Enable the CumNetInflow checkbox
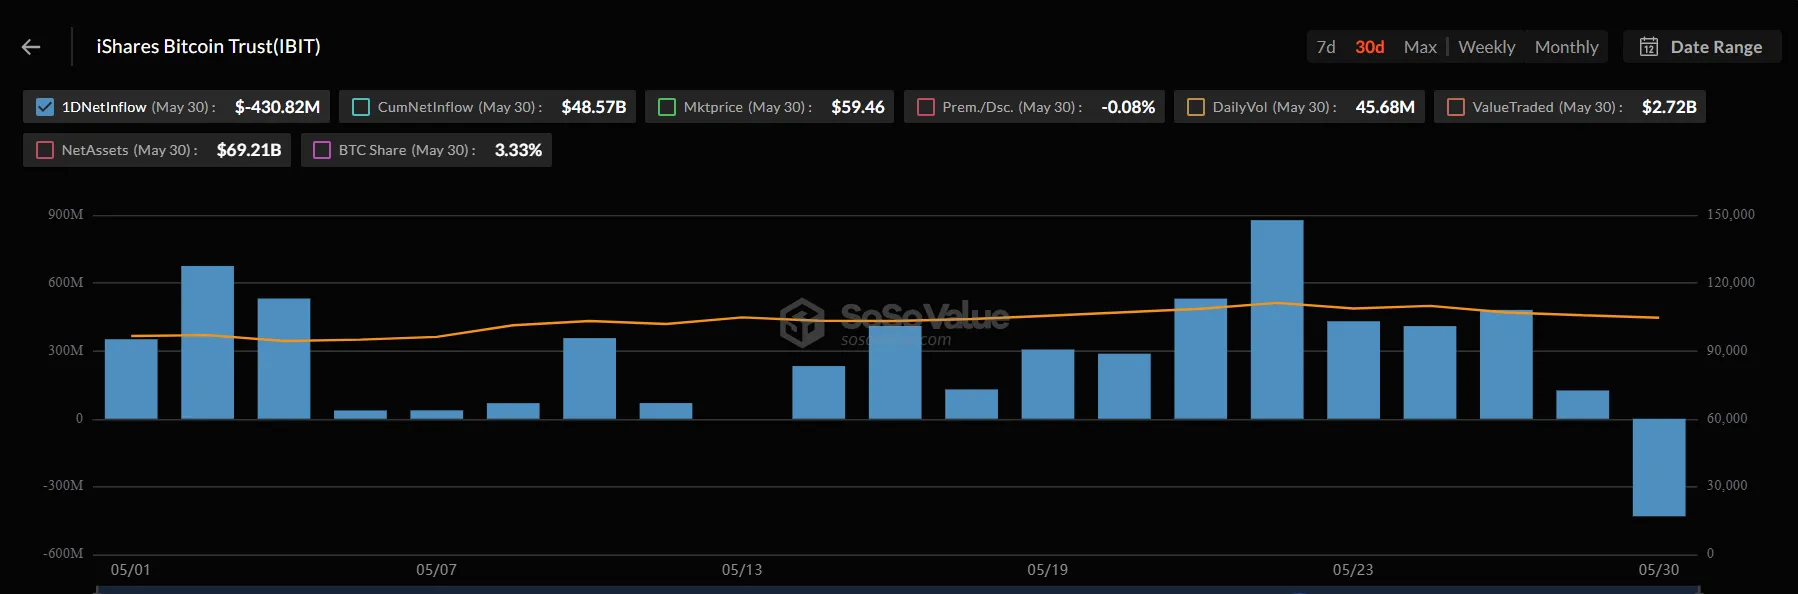 (x=361, y=107)
